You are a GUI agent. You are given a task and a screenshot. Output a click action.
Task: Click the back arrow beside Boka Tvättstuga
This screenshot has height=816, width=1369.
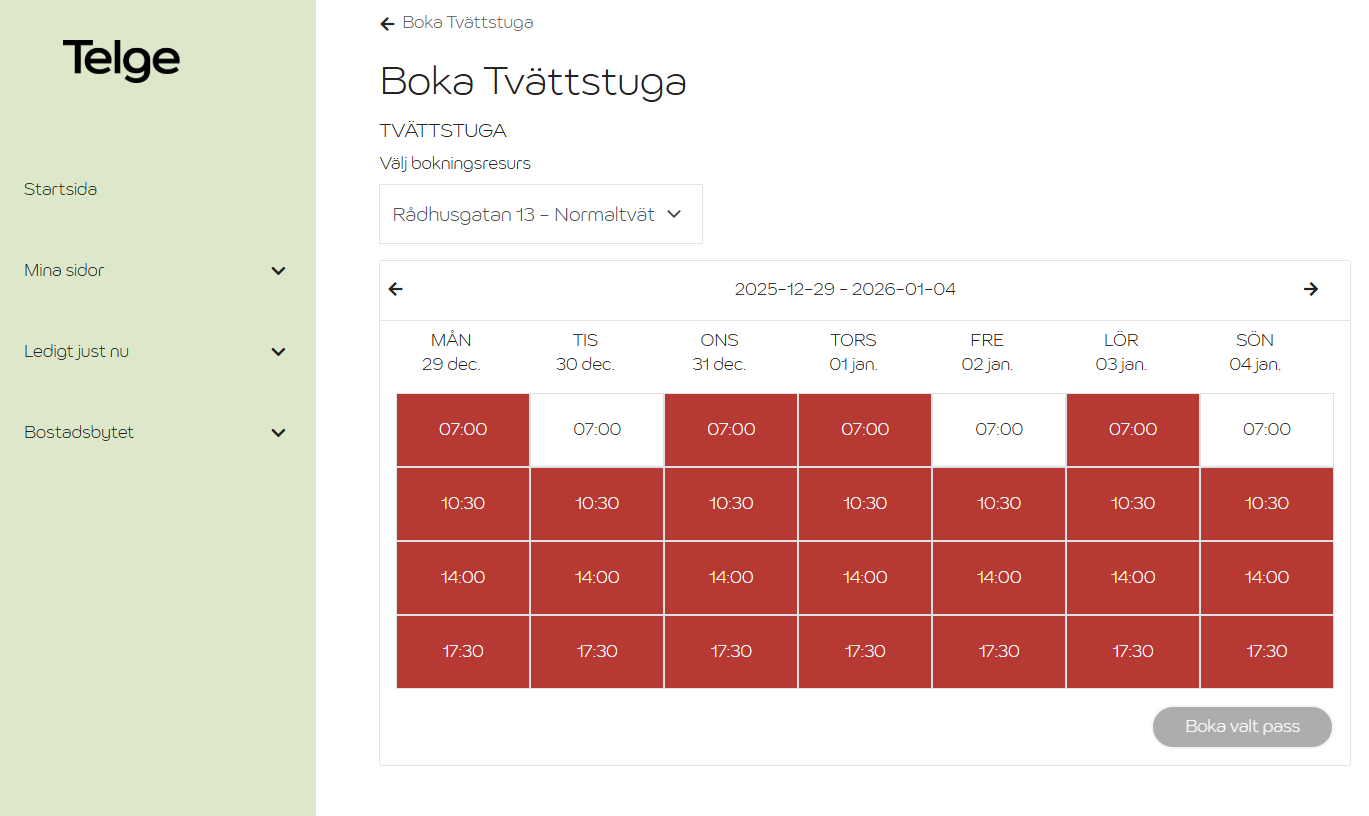tap(388, 24)
